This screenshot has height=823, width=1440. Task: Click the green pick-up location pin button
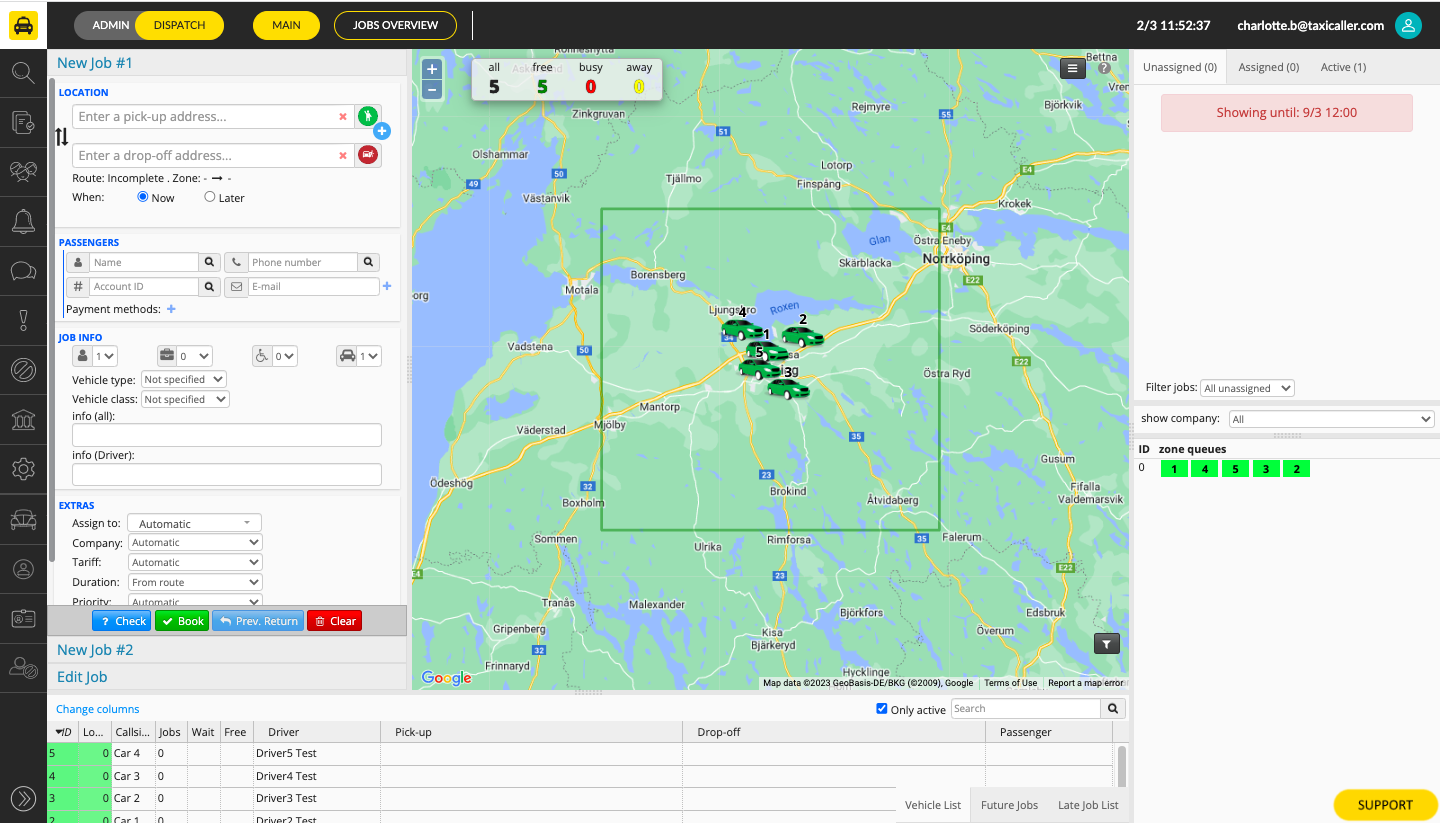(368, 116)
